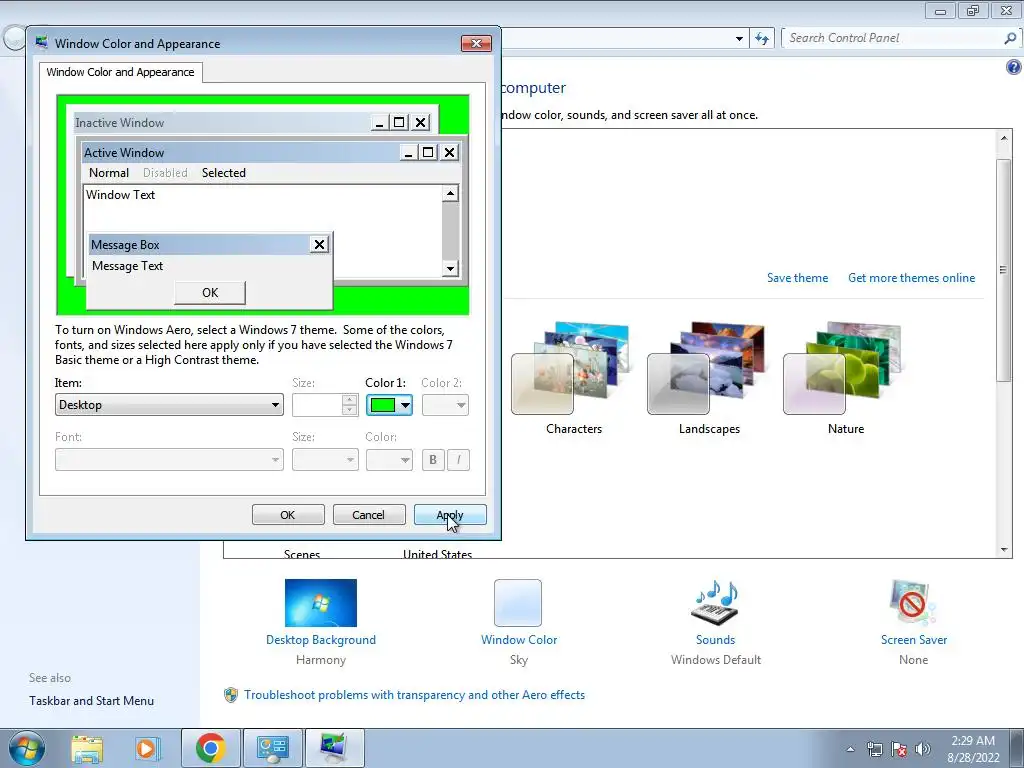Toggle the Italic font button
Image resolution: width=1024 pixels, height=768 pixels.
pos(458,460)
